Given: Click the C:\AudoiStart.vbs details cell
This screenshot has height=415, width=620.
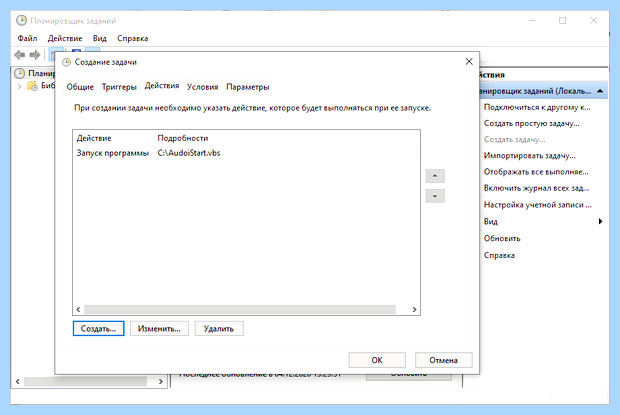Looking at the screenshot, I should [x=189, y=153].
